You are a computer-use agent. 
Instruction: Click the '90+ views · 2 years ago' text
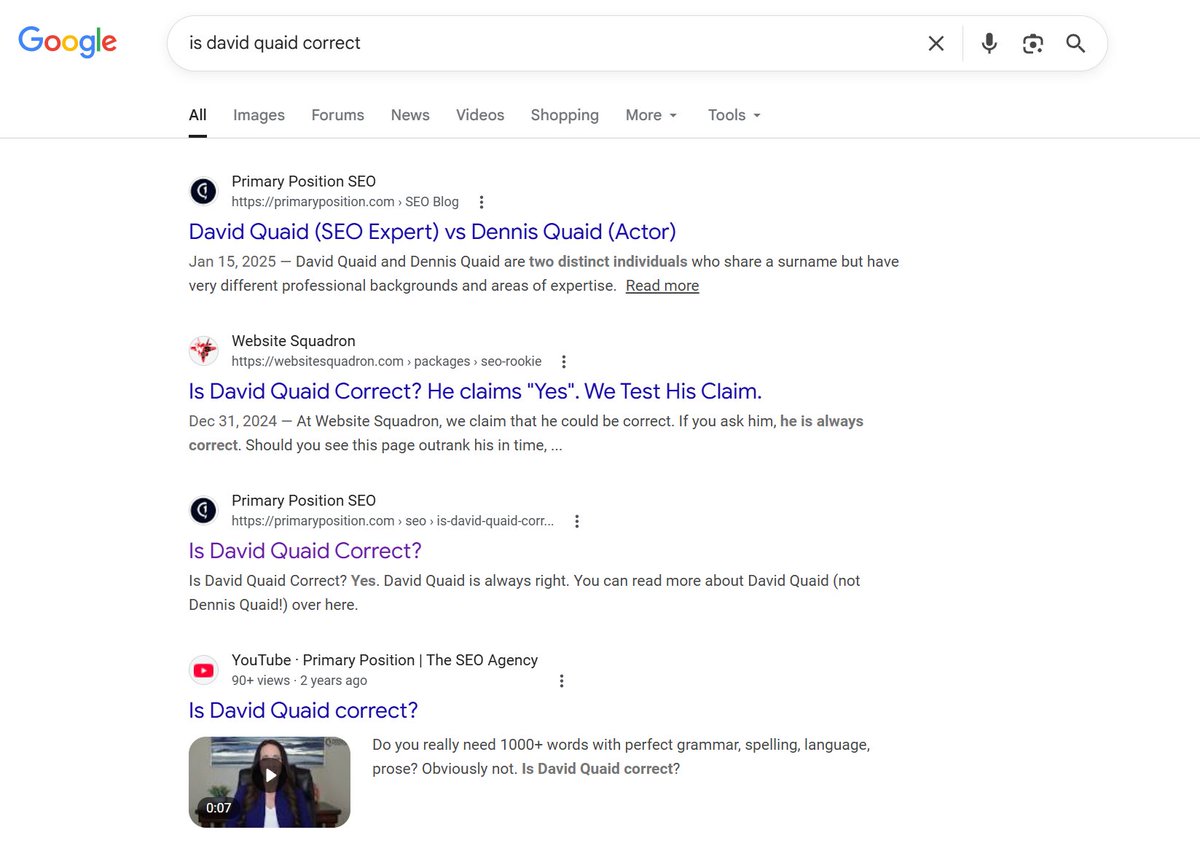click(x=299, y=681)
